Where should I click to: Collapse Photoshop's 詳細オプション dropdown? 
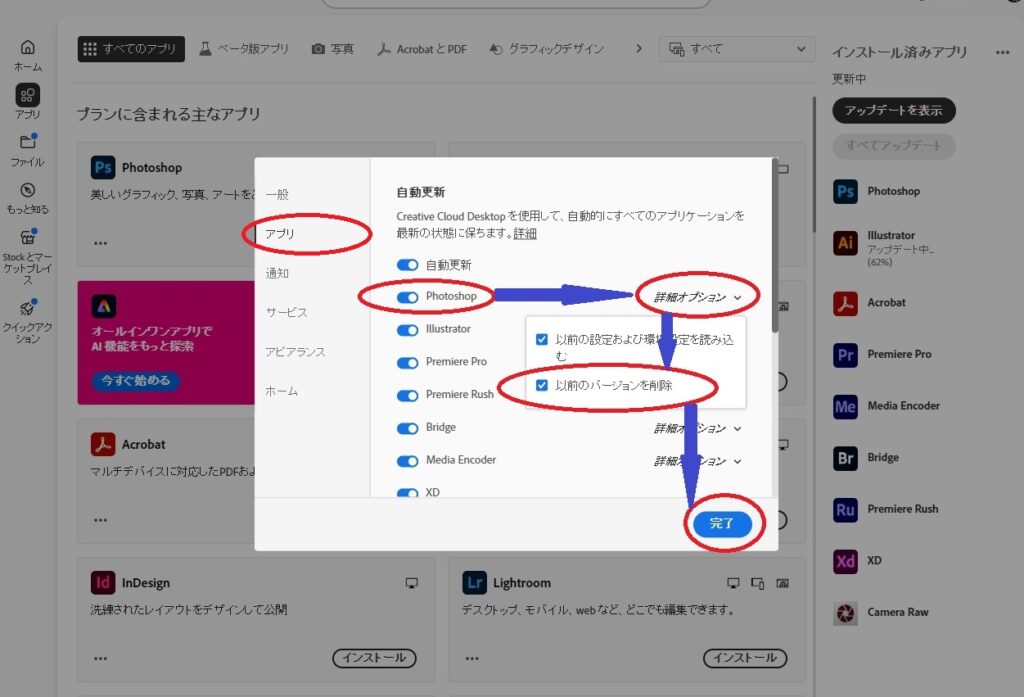click(x=697, y=297)
